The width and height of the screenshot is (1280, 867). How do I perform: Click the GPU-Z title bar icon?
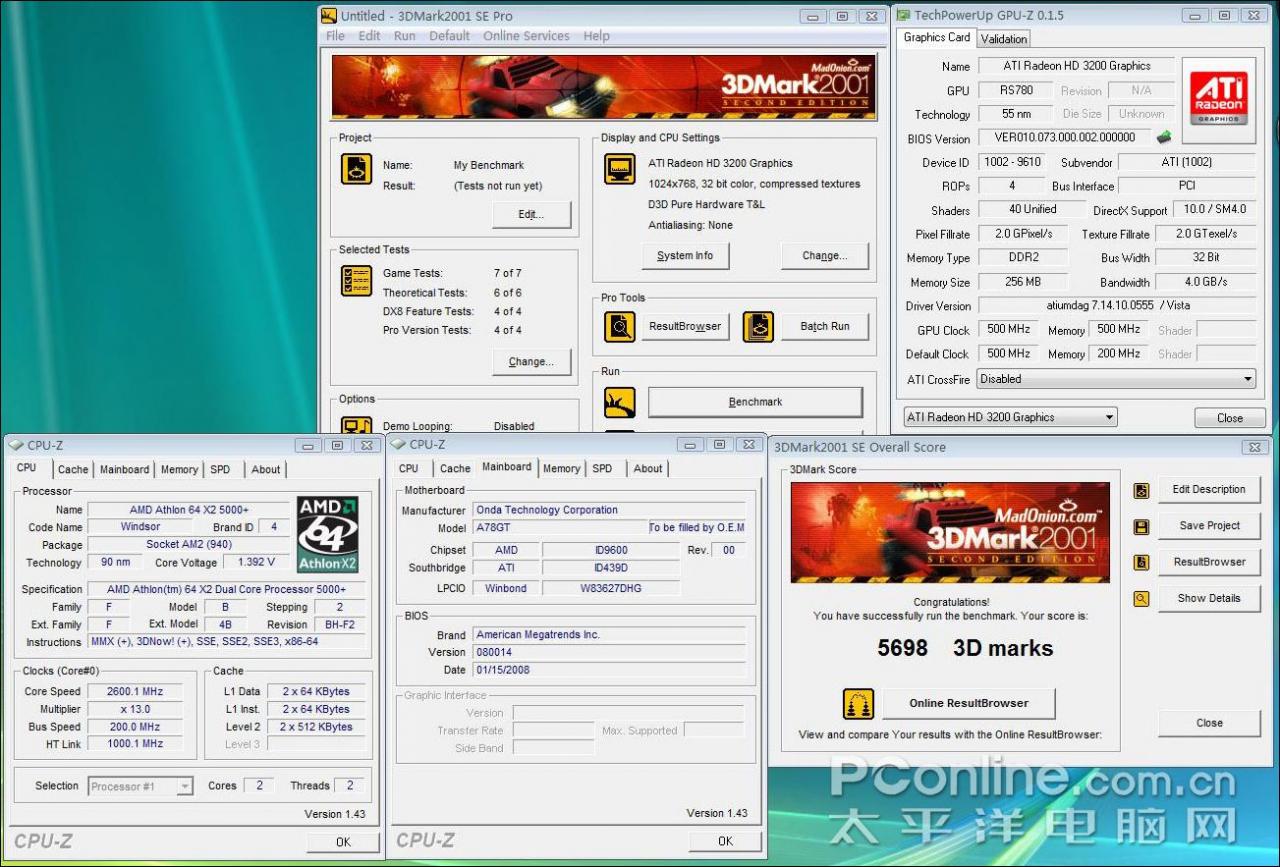[902, 16]
